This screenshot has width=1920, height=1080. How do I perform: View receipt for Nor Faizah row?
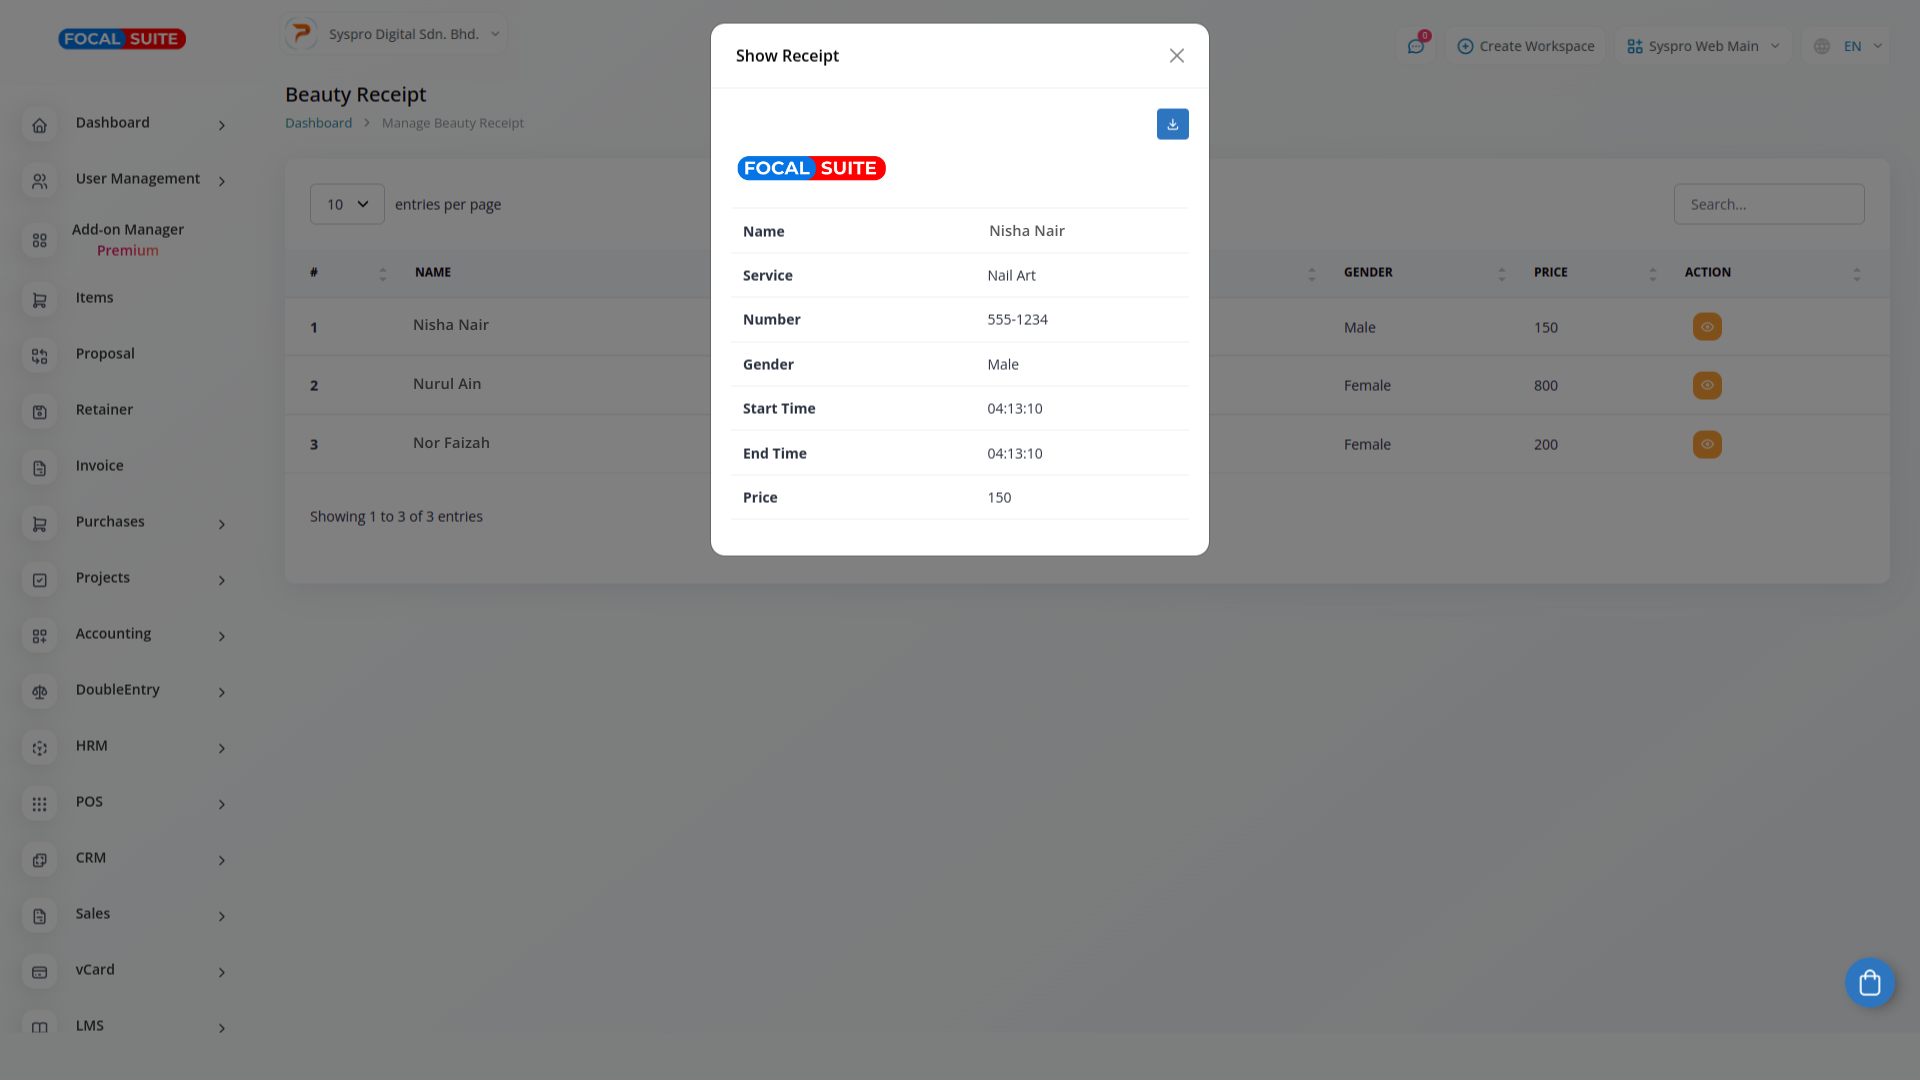[1706, 444]
